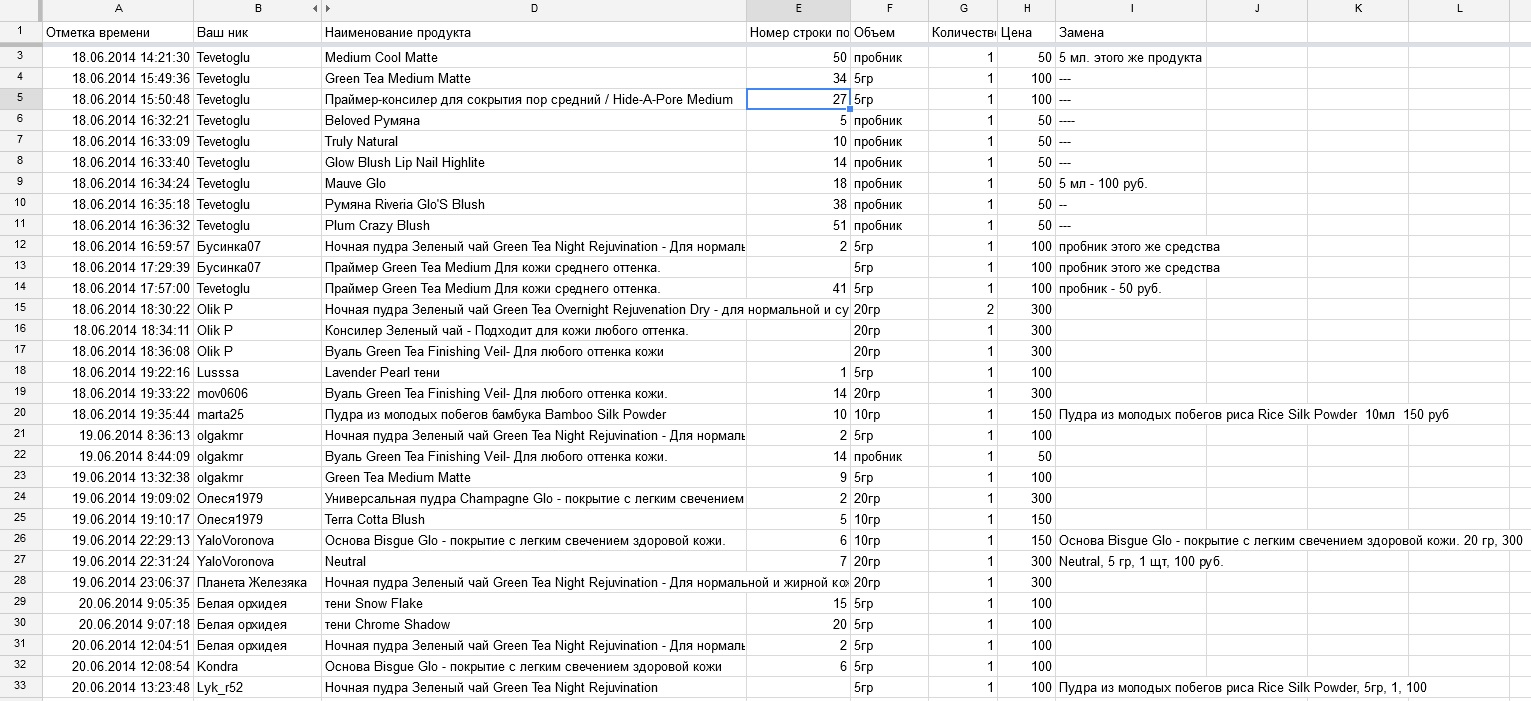Image resolution: width=1531 pixels, height=701 pixels.
Task: Select column E header
Action: coord(798,9)
